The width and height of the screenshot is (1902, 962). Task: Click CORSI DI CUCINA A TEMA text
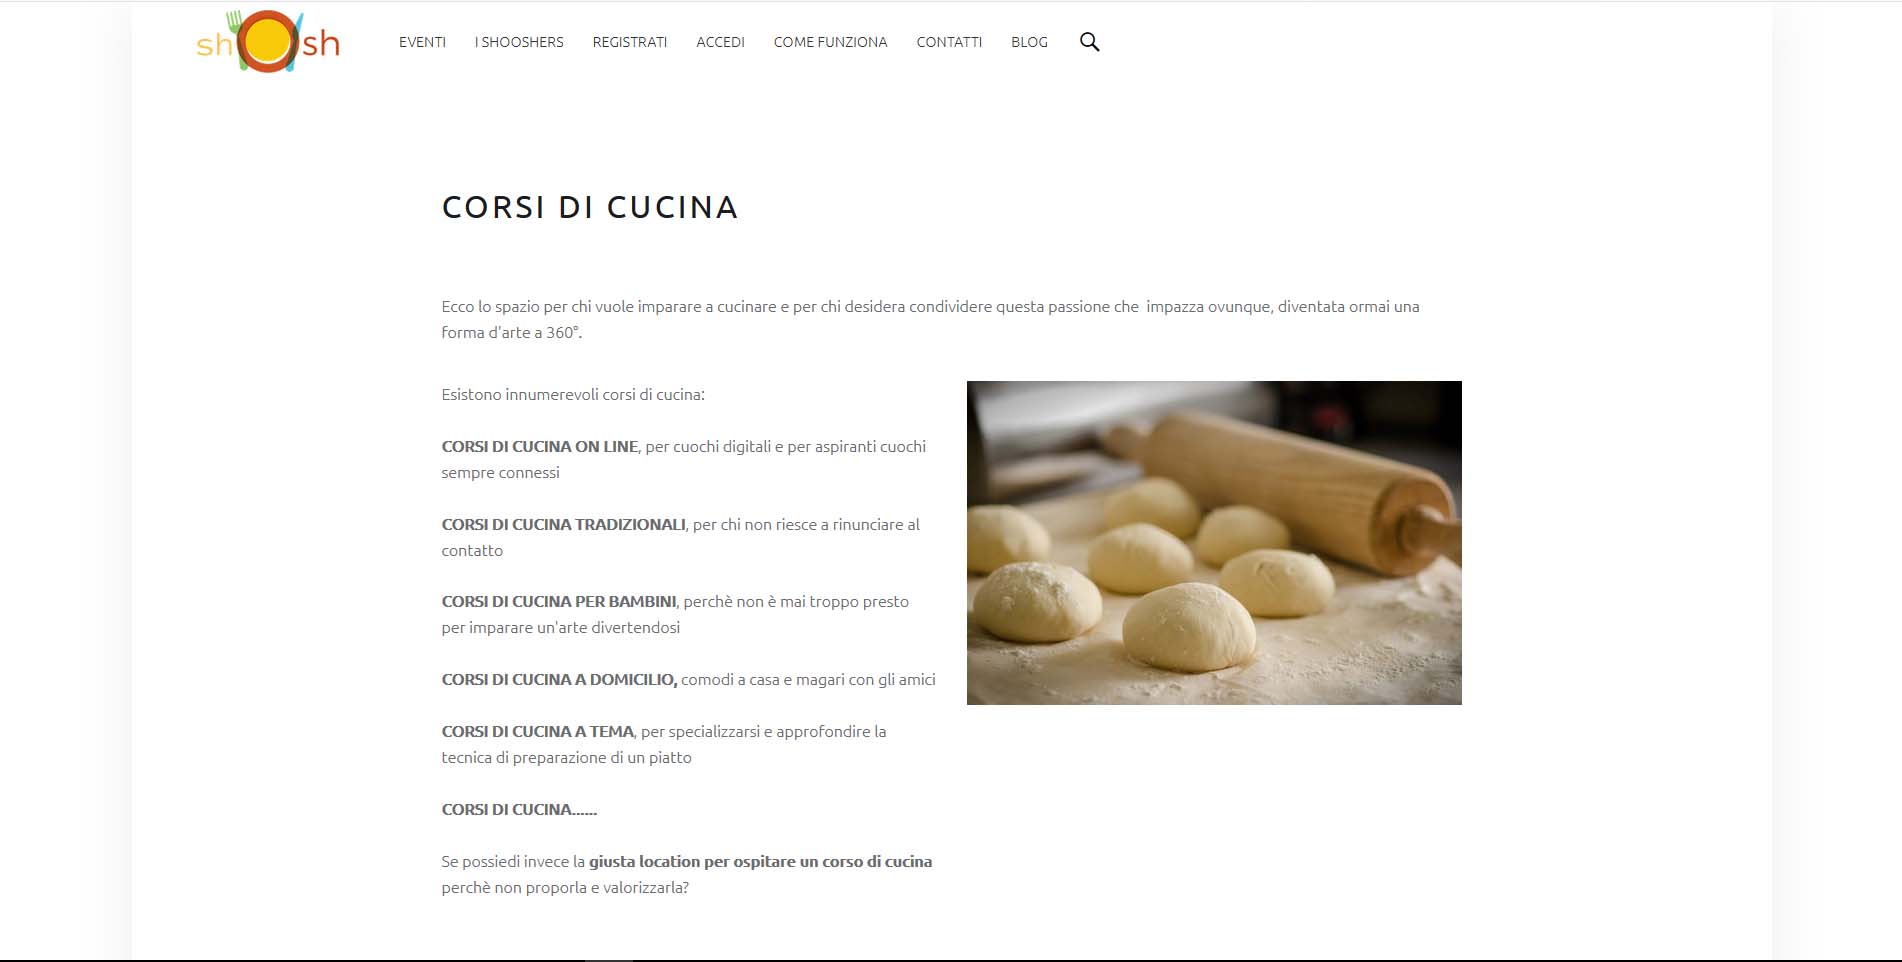tap(538, 732)
